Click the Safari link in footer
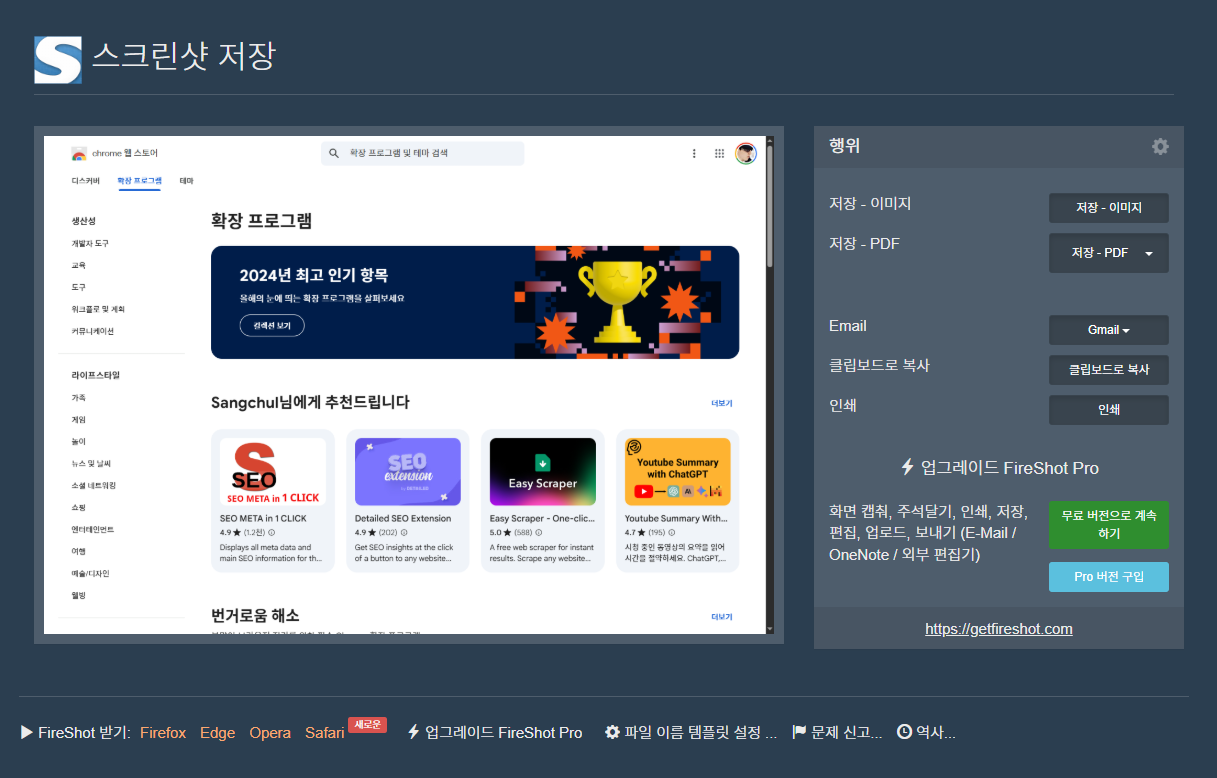 pos(325,733)
